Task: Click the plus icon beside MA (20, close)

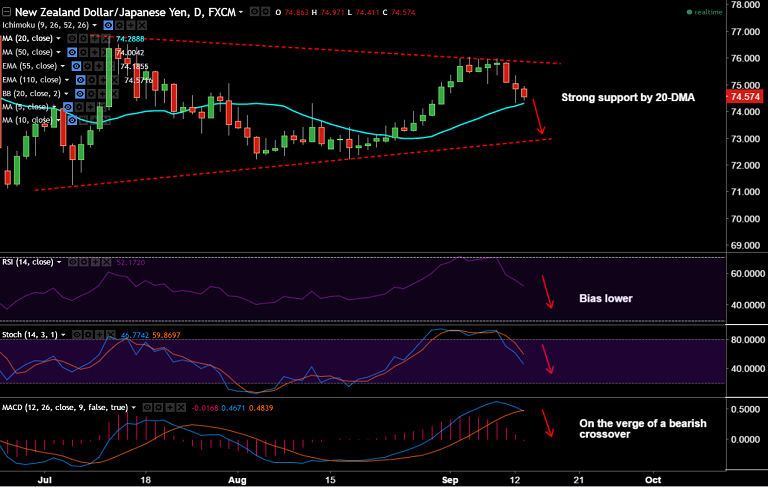Action: [x=95, y=39]
